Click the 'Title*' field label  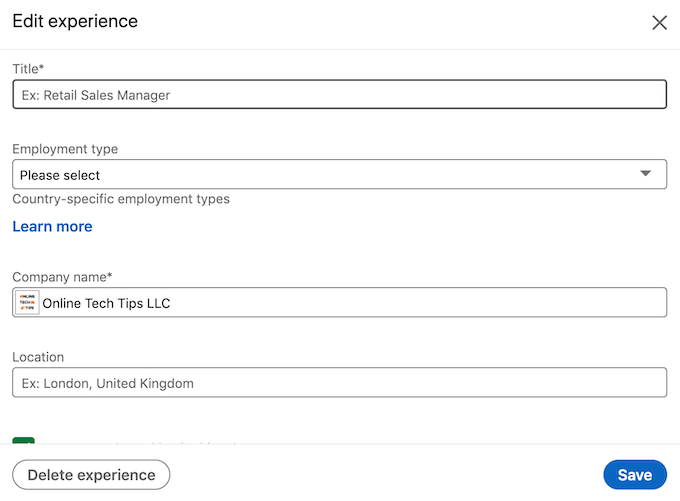28,69
